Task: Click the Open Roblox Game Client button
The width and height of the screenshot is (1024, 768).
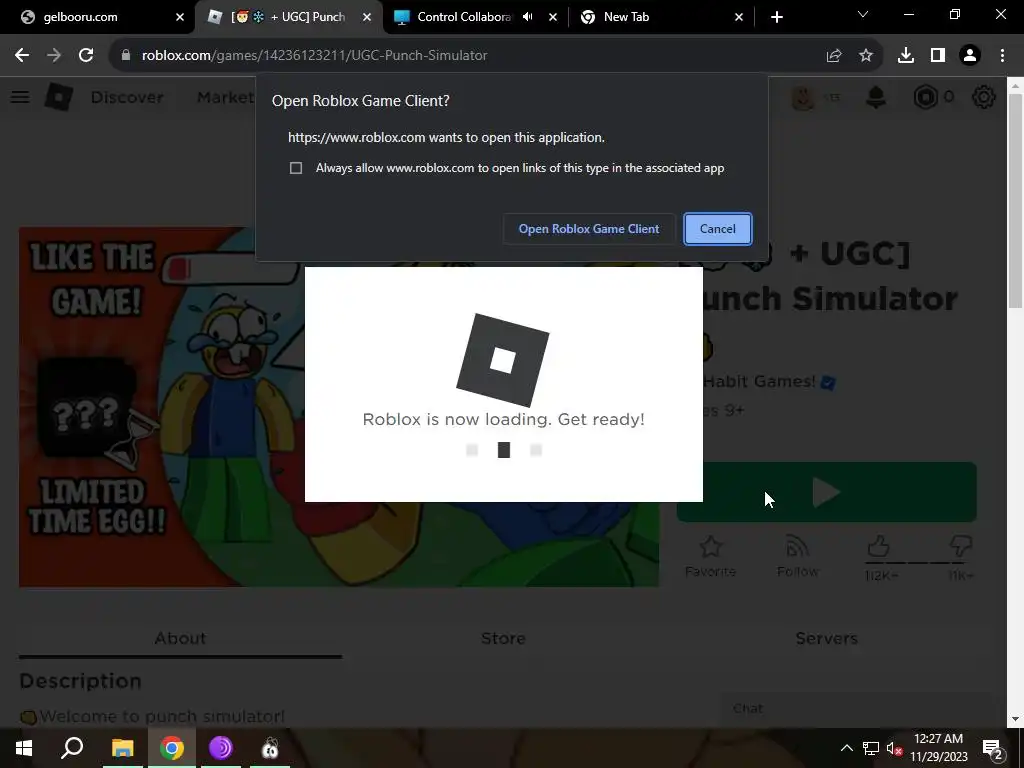Action: tap(588, 229)
